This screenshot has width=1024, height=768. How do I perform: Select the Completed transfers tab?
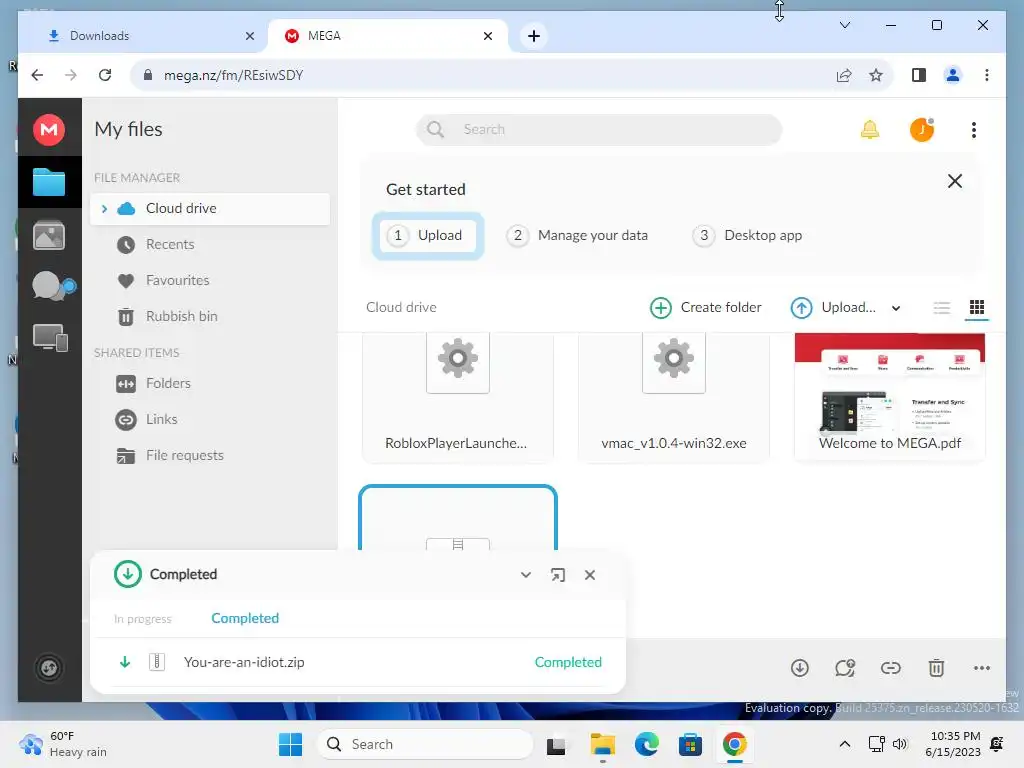pyautogui.click(x=245, y=618)
